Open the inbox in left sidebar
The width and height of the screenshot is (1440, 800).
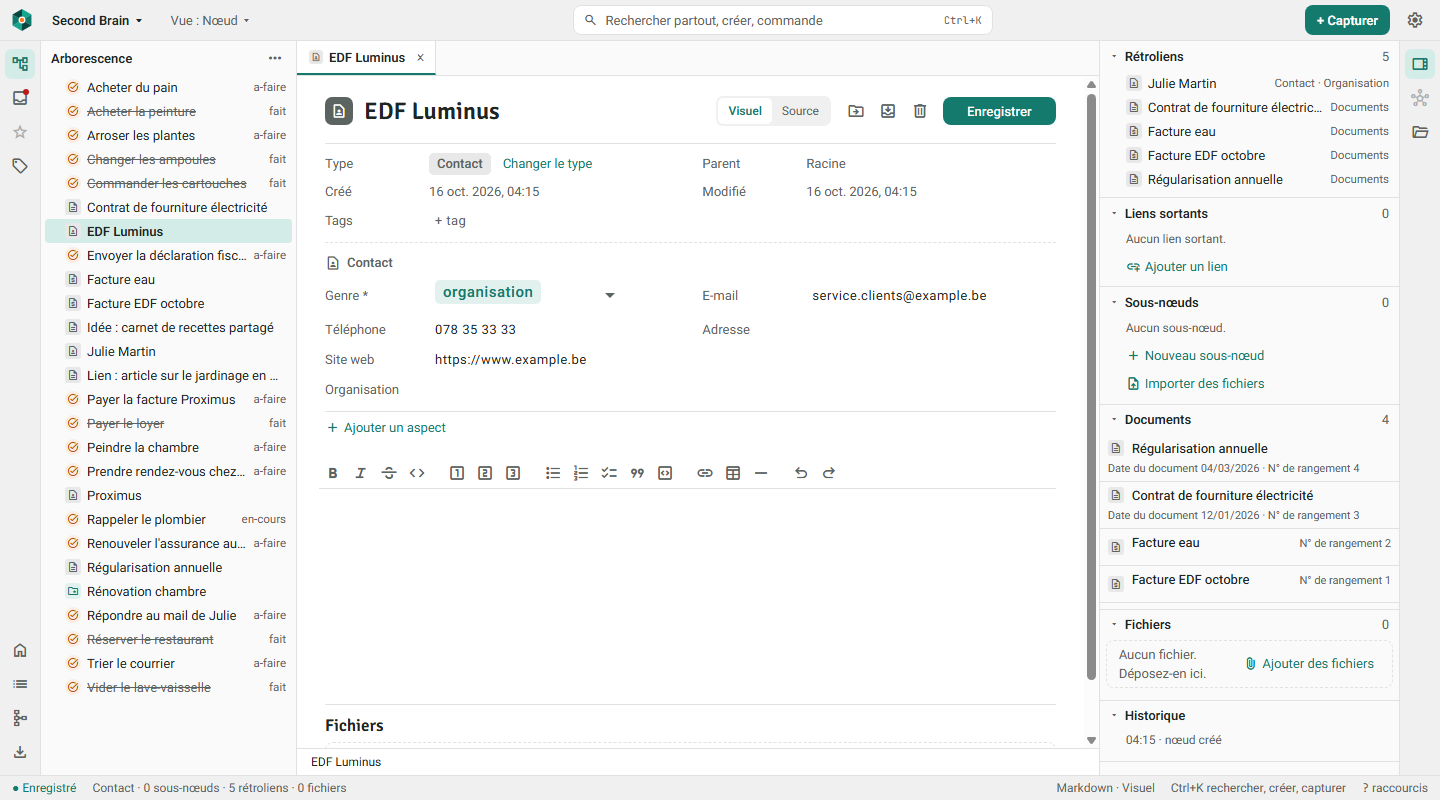(20, 98)
